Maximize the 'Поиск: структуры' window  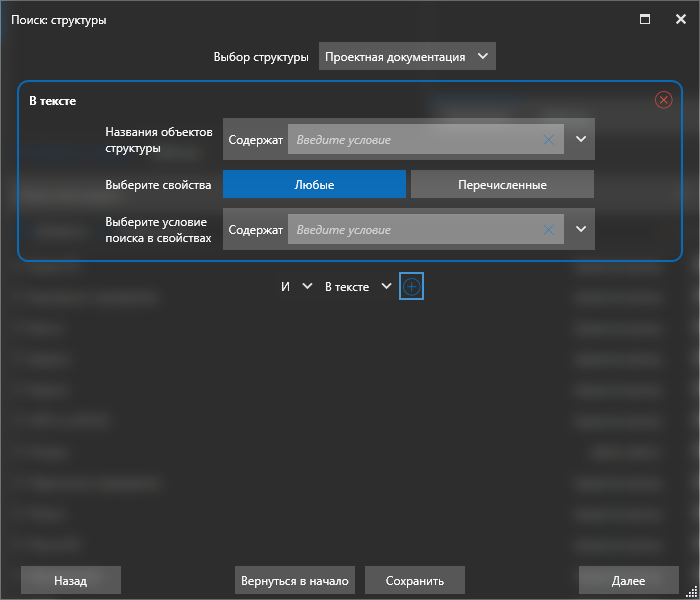[645, 18]
